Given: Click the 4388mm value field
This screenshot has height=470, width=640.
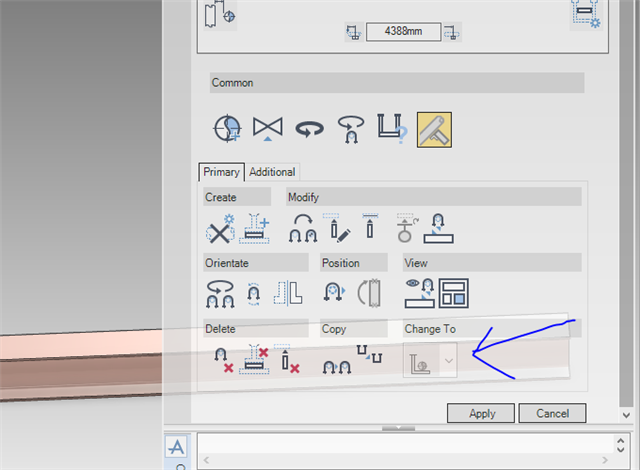Looking at the screenshot, I should 403,32.
